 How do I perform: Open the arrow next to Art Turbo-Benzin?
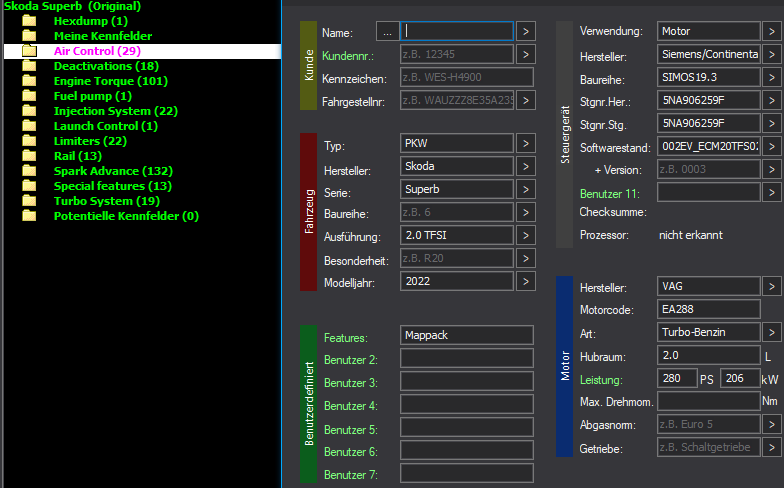772,332
